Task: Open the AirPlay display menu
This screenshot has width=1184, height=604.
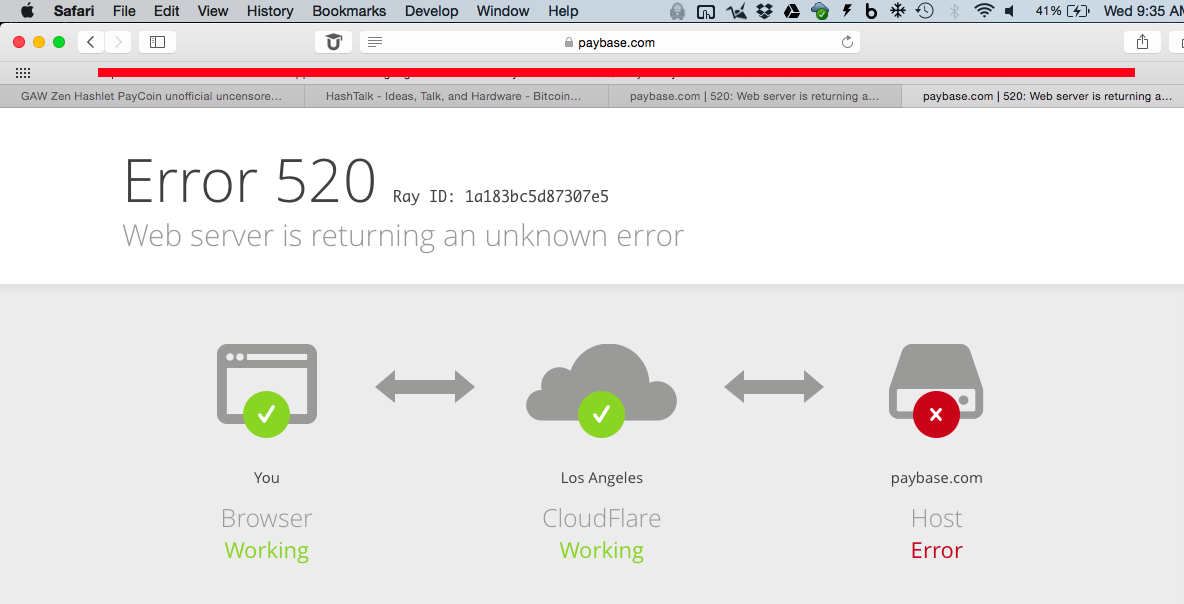Action: [x=705, y=11]
